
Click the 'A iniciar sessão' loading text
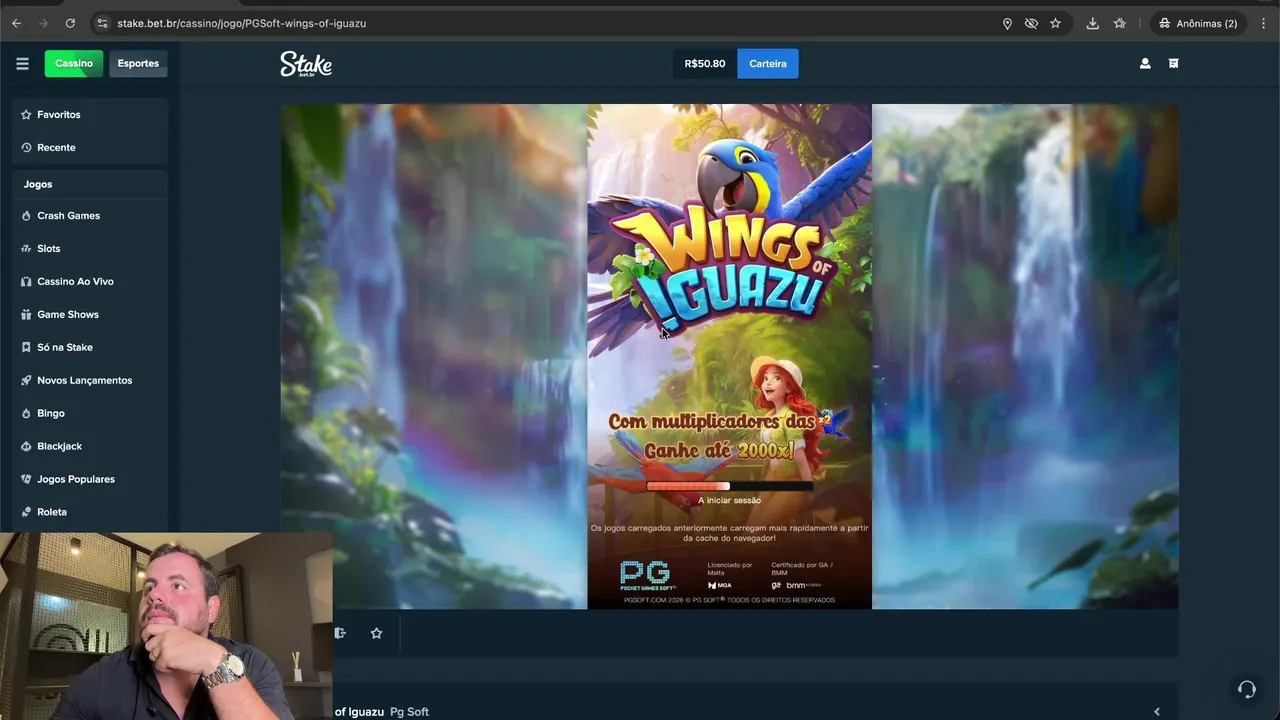(729, 500)
